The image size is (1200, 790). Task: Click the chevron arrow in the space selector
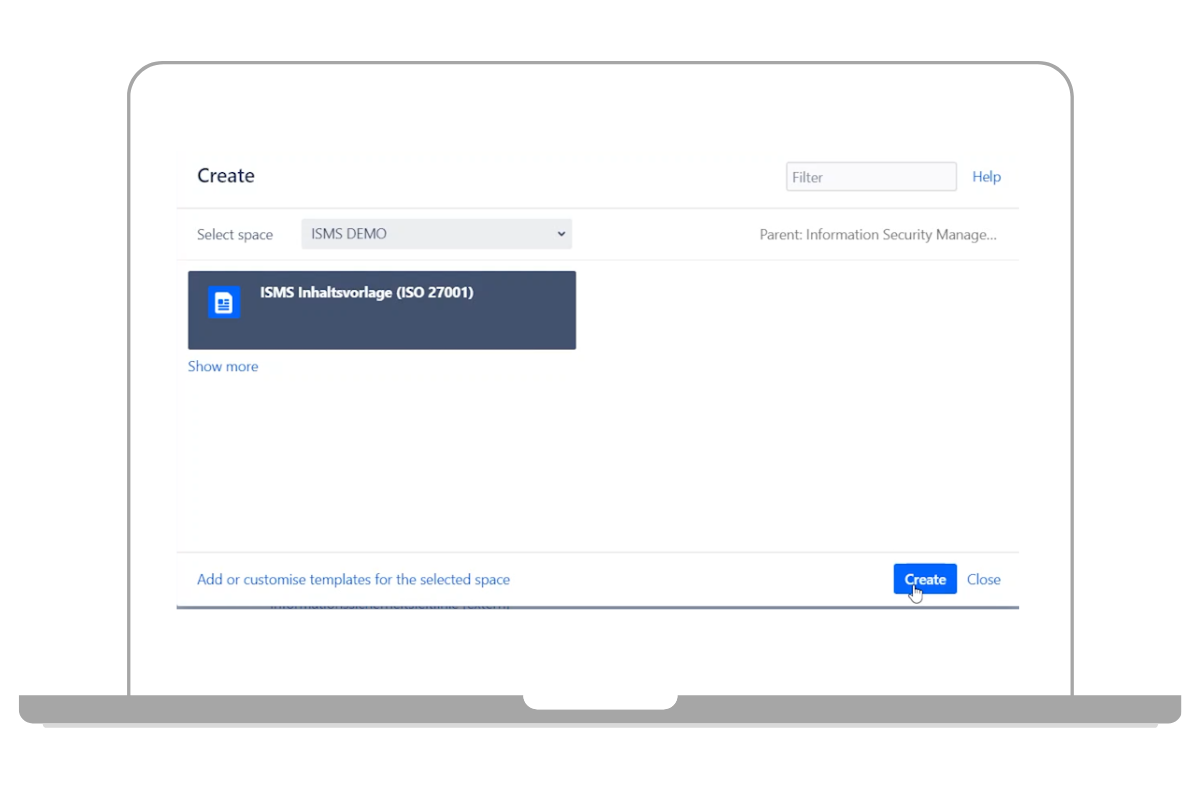561,234
